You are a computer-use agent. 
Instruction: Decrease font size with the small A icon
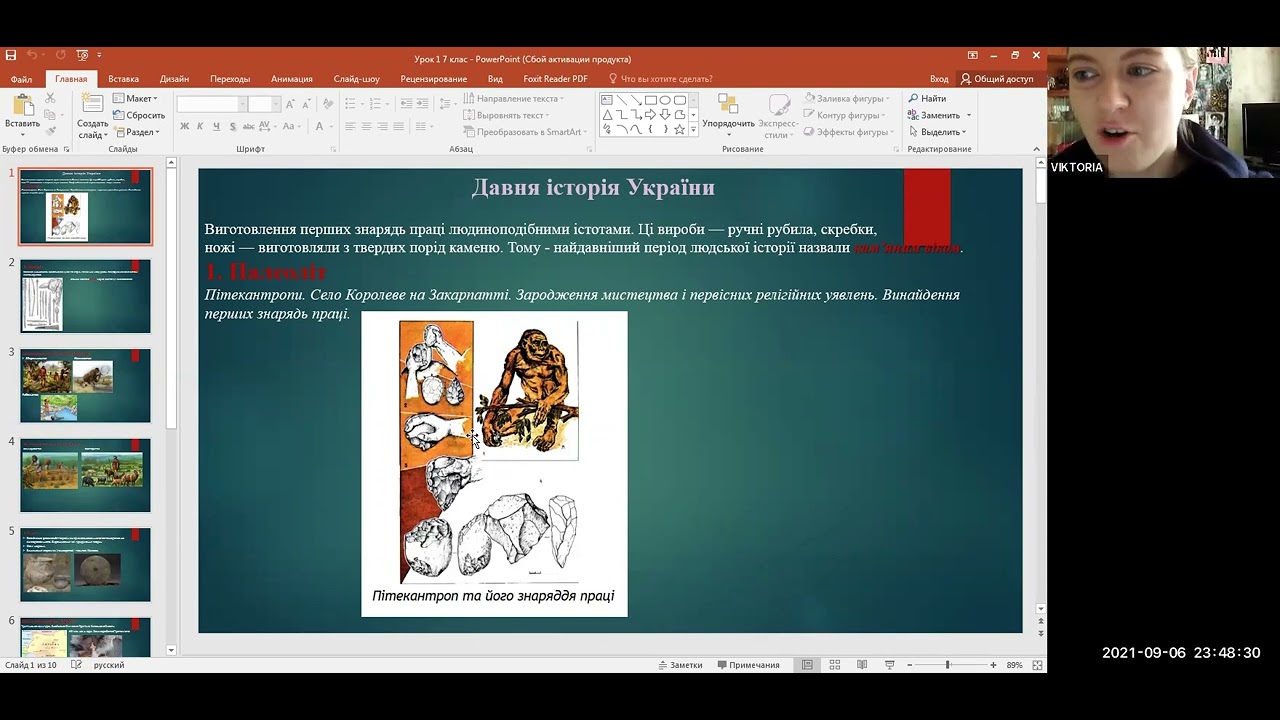306,104
